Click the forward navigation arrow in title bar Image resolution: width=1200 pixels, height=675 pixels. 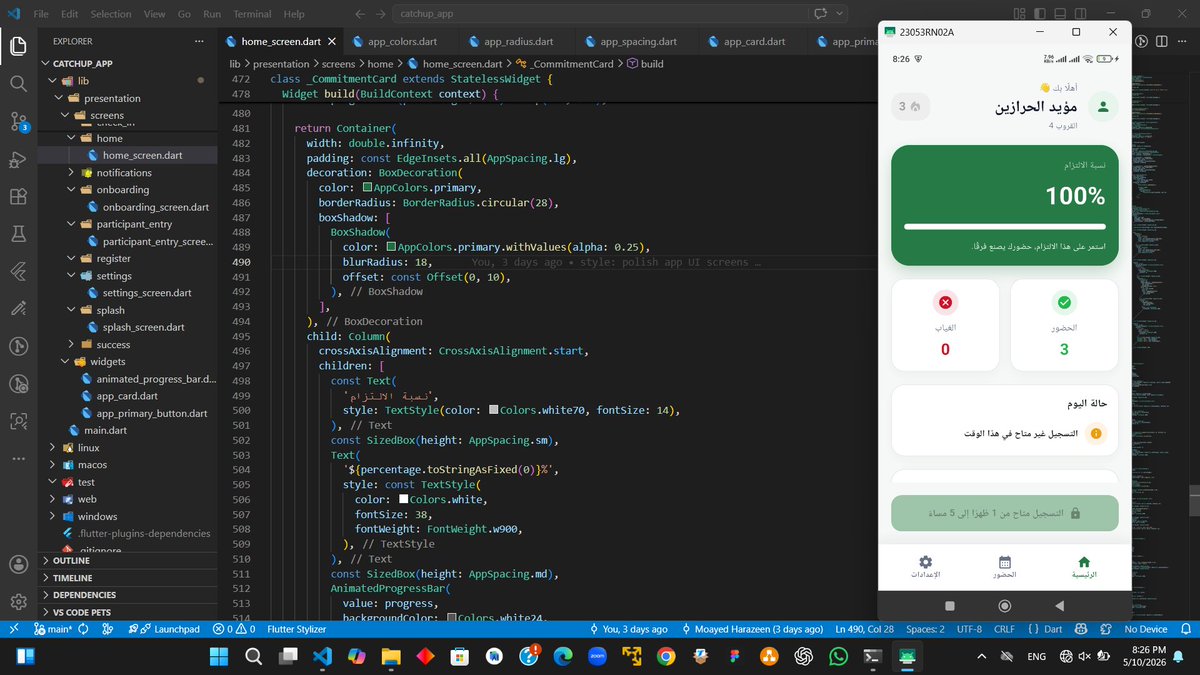pos(382,14)
